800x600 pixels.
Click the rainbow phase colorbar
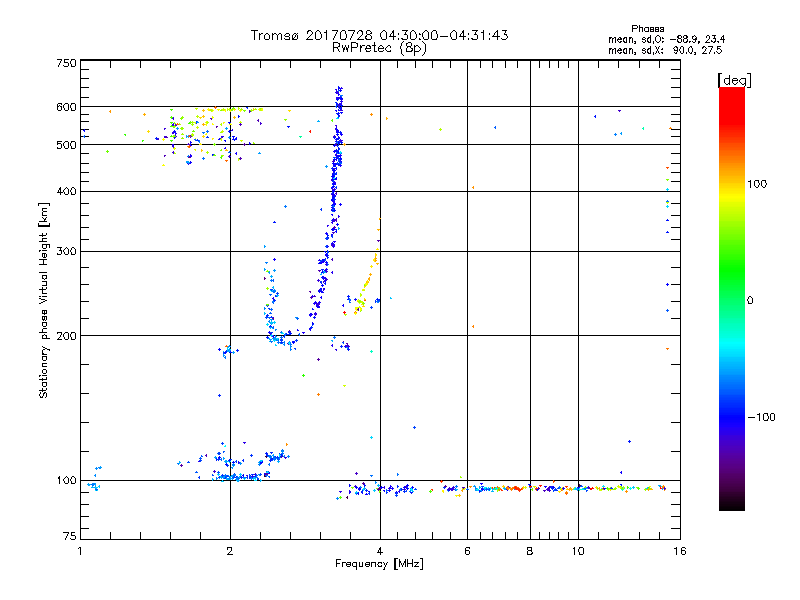732,298
